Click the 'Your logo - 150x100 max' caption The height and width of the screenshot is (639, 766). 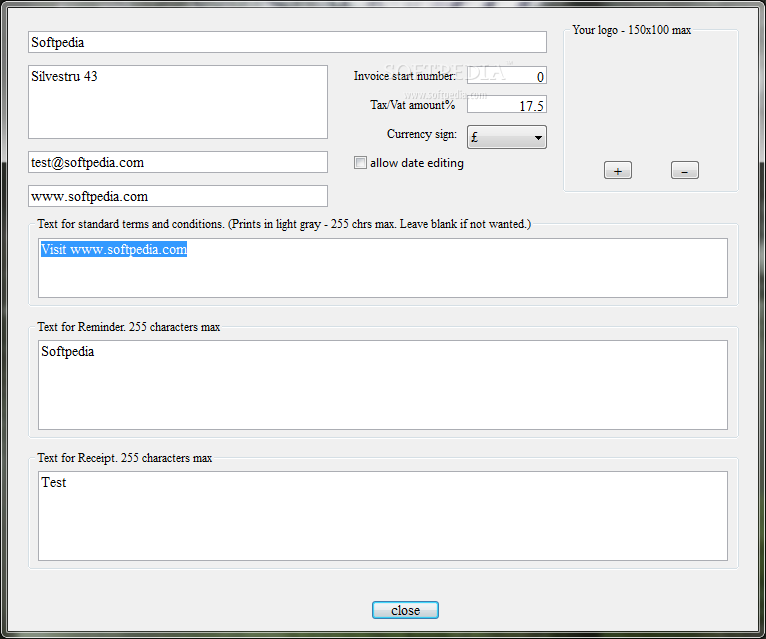click(632, 30)
